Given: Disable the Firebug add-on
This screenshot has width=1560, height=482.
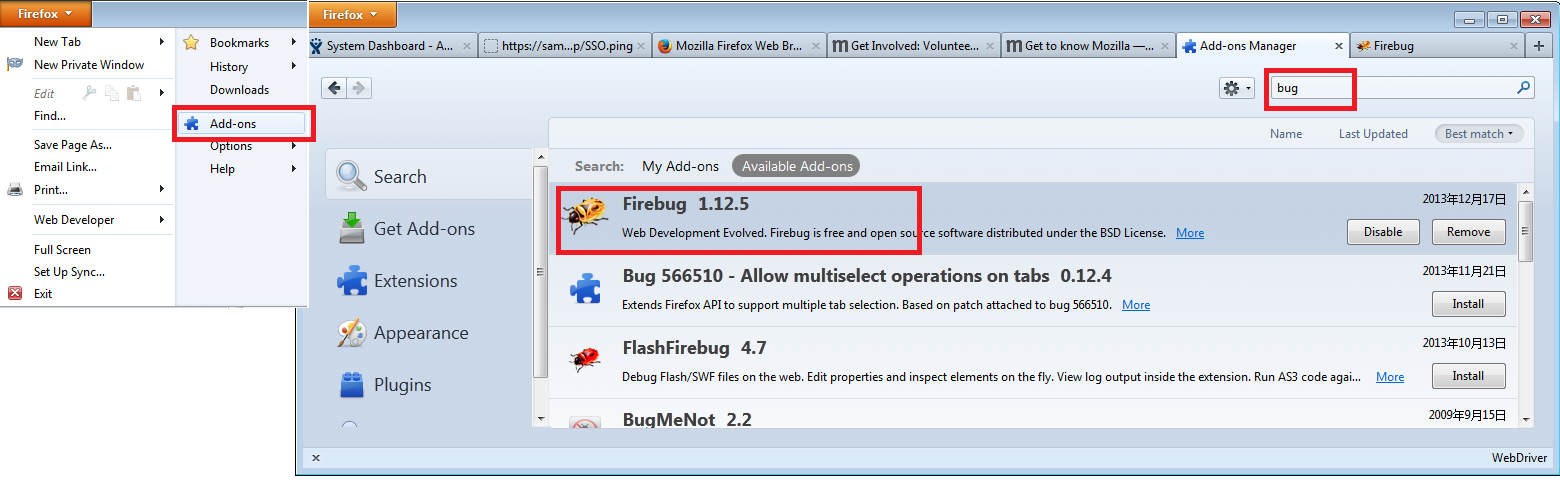Looking at the screenshot, I should coord(1383,232).
